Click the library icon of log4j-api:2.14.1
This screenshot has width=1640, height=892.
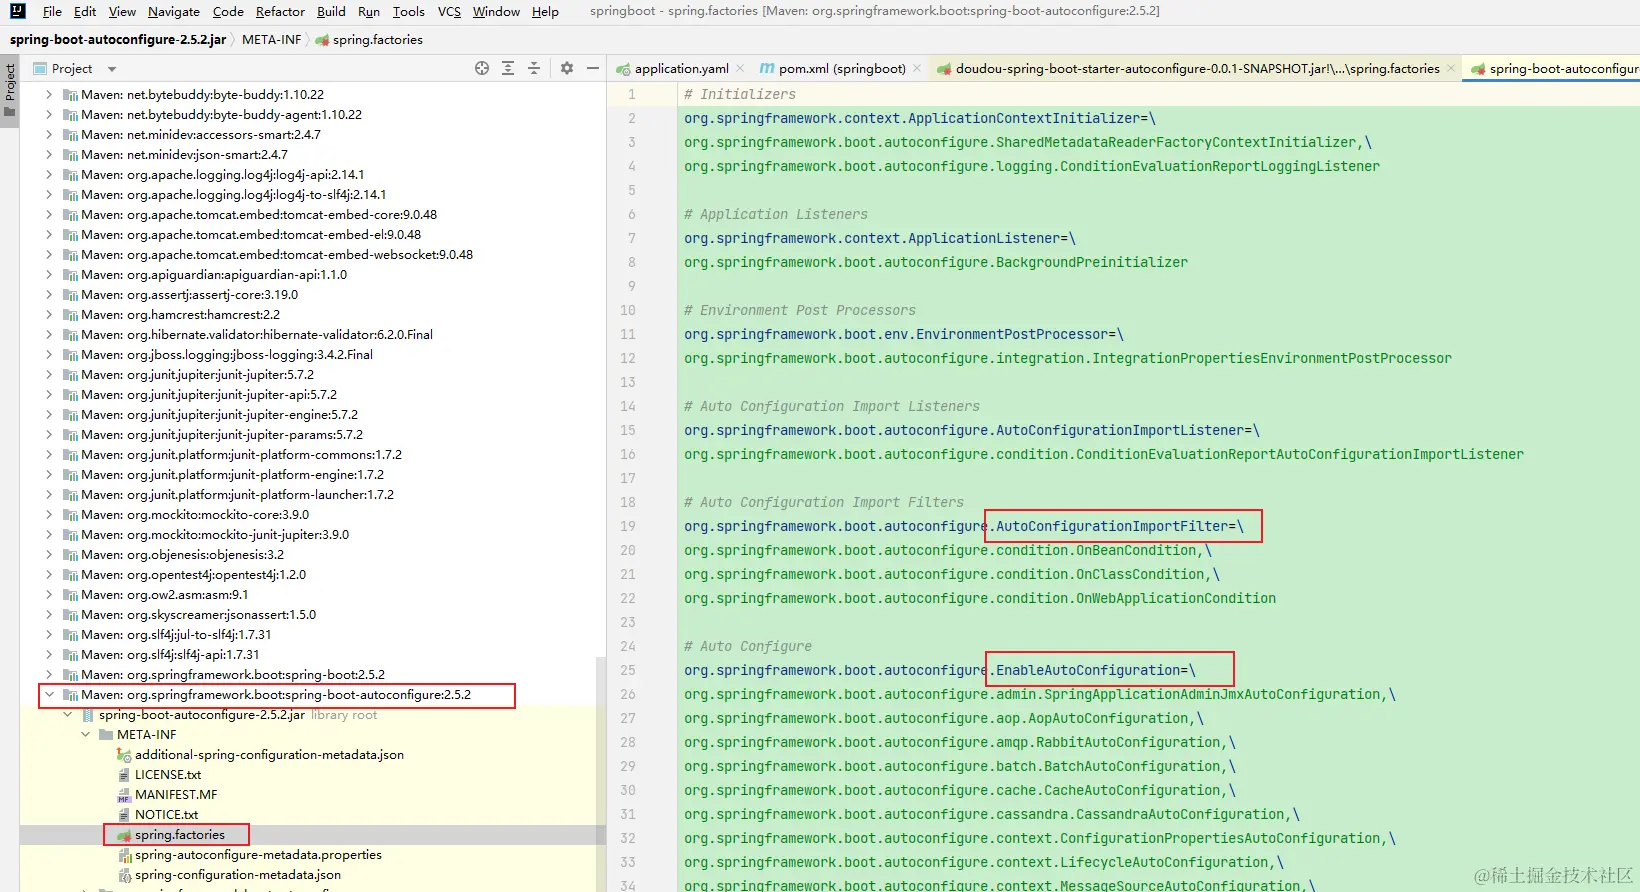click(70, 175)
